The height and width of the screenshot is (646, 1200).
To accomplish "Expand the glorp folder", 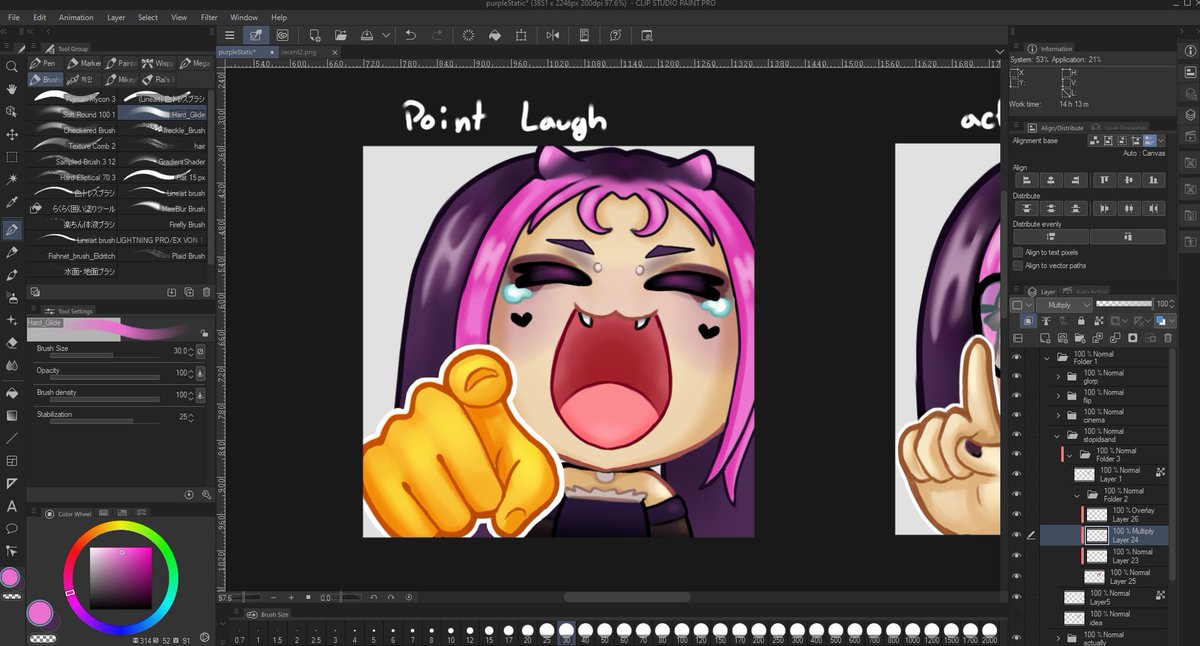I will click(1057, 378).
